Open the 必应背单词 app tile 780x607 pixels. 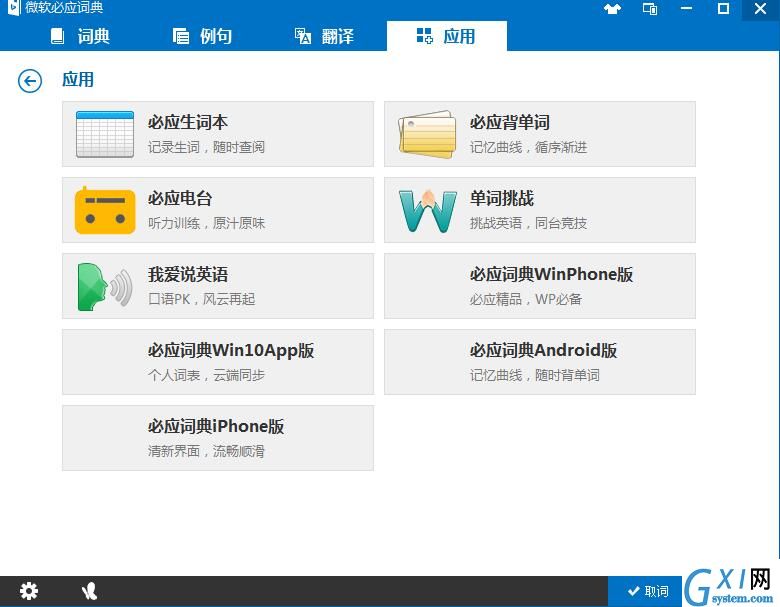tap(540, 134)
